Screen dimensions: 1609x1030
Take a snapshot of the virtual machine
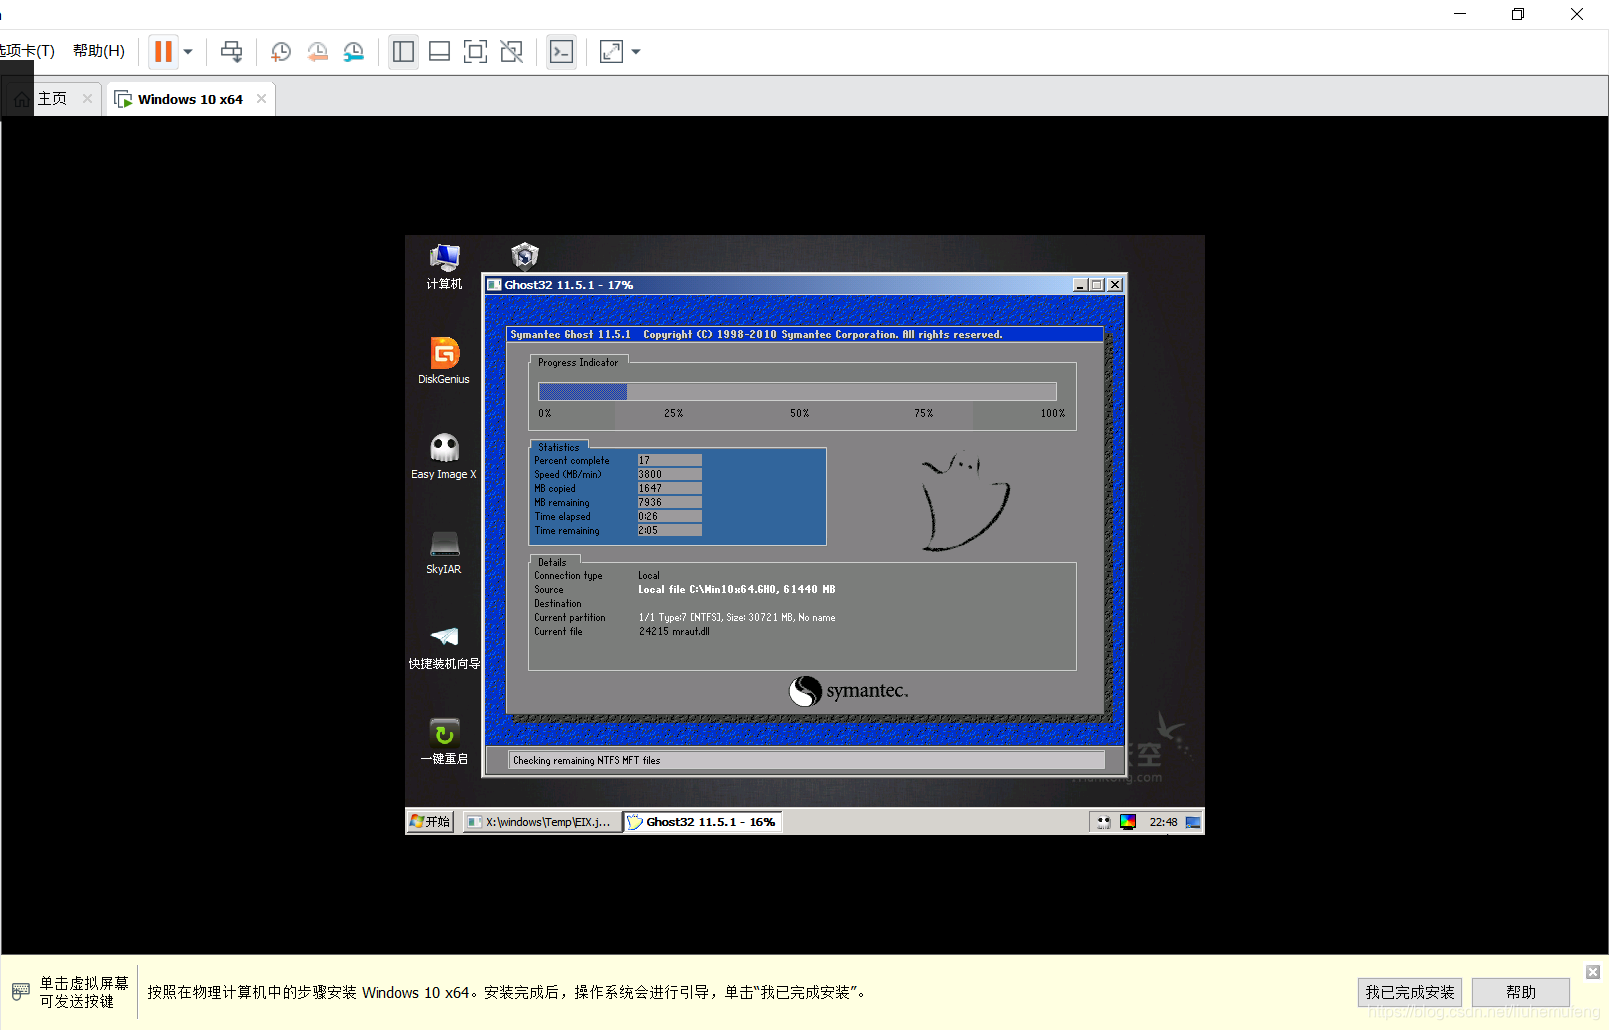click(x=281, y=51)
